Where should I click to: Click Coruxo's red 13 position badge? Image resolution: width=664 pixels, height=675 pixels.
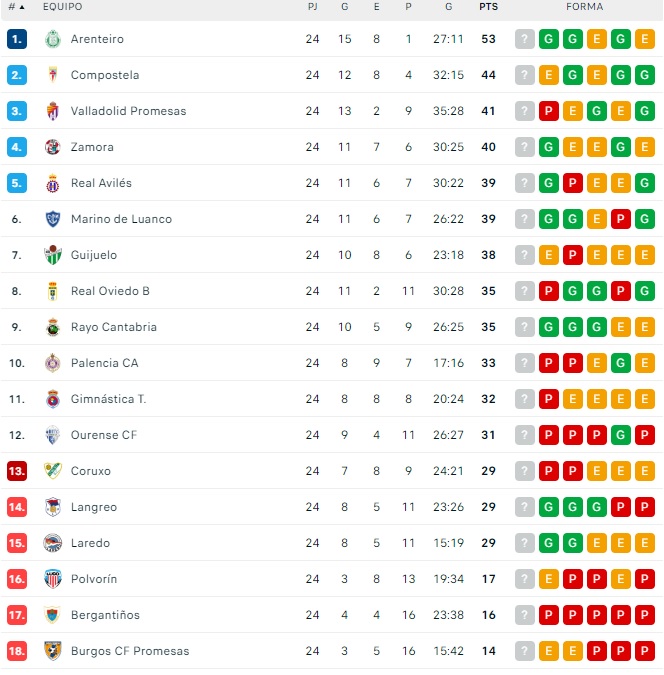(x=17, y=471)
